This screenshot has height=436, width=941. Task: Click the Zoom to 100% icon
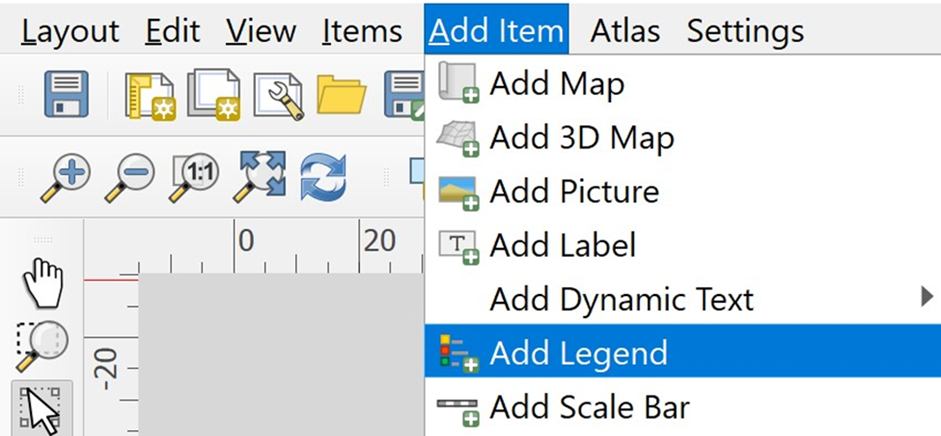coord(194,178)
